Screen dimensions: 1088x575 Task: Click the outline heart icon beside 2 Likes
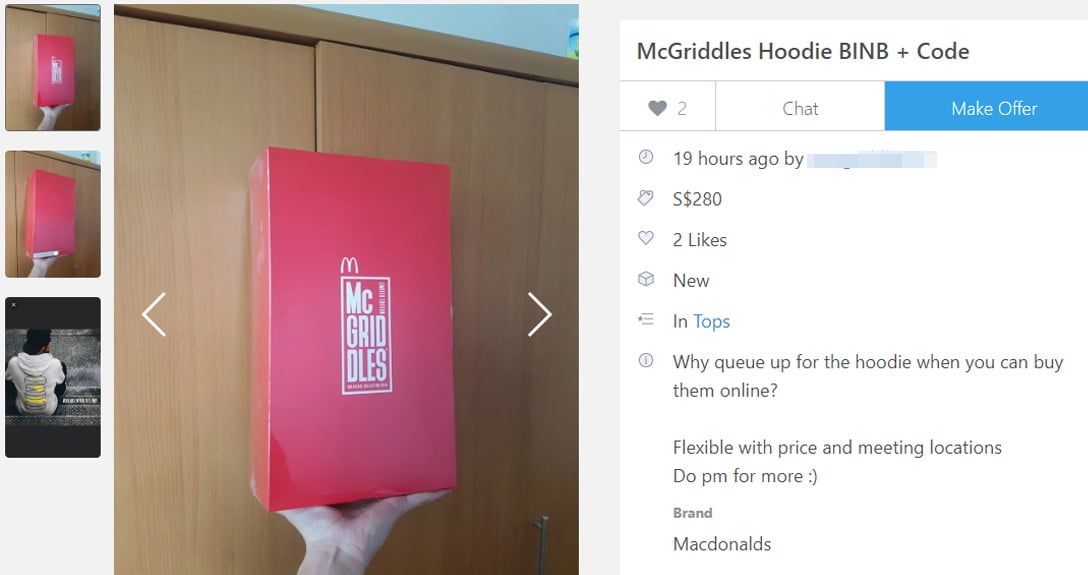(645, 239)
